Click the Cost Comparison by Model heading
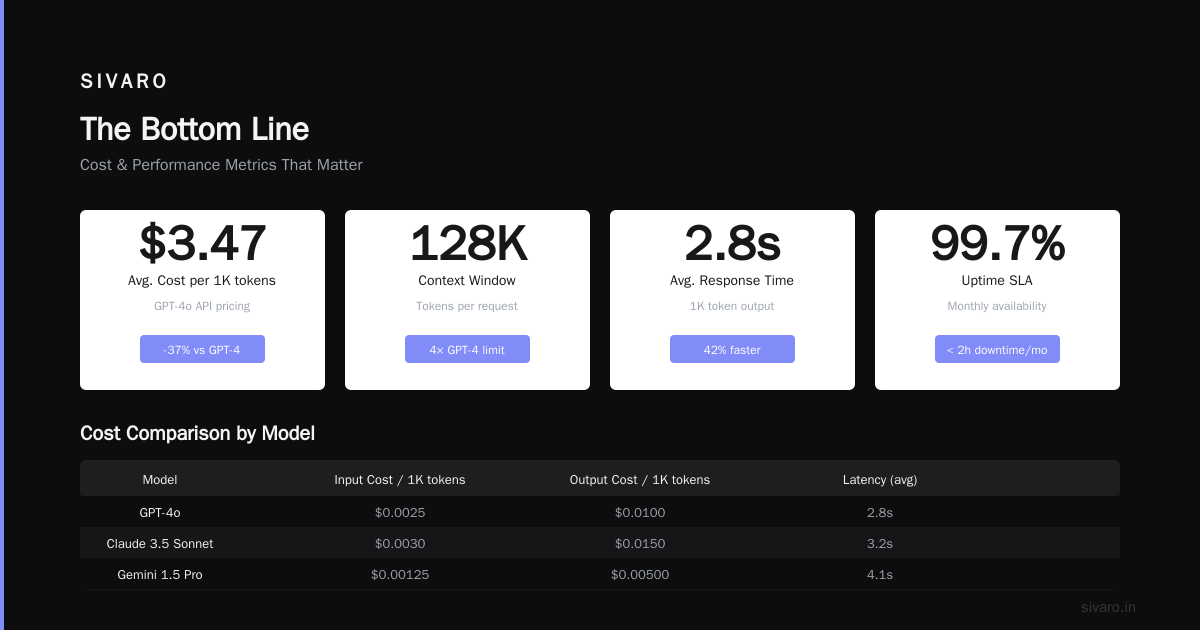Image resolution: width=1200 pixels, height=630 pixels. pos(197,433)
